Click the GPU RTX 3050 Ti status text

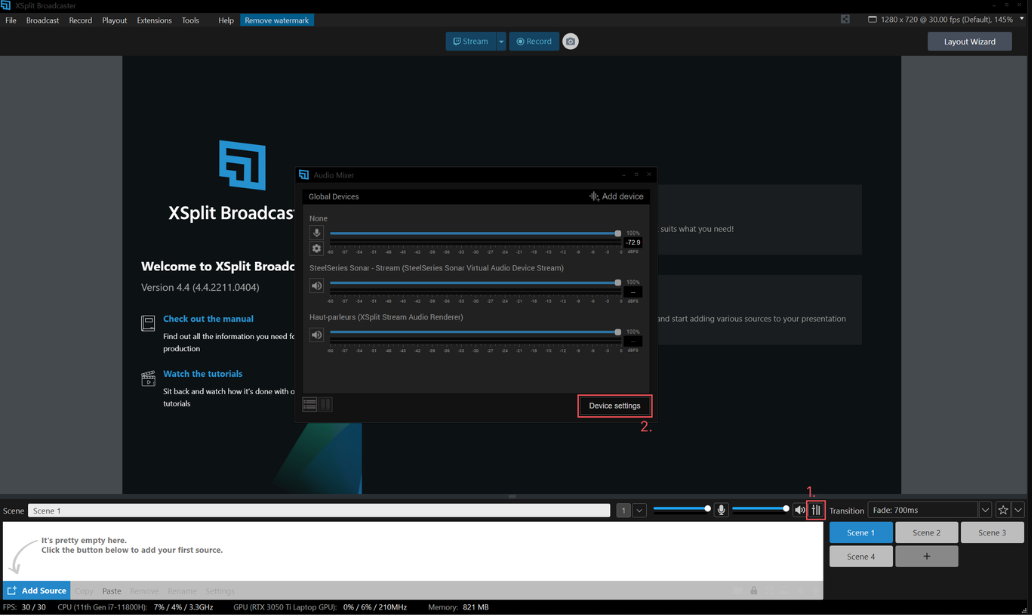[320, 607]
